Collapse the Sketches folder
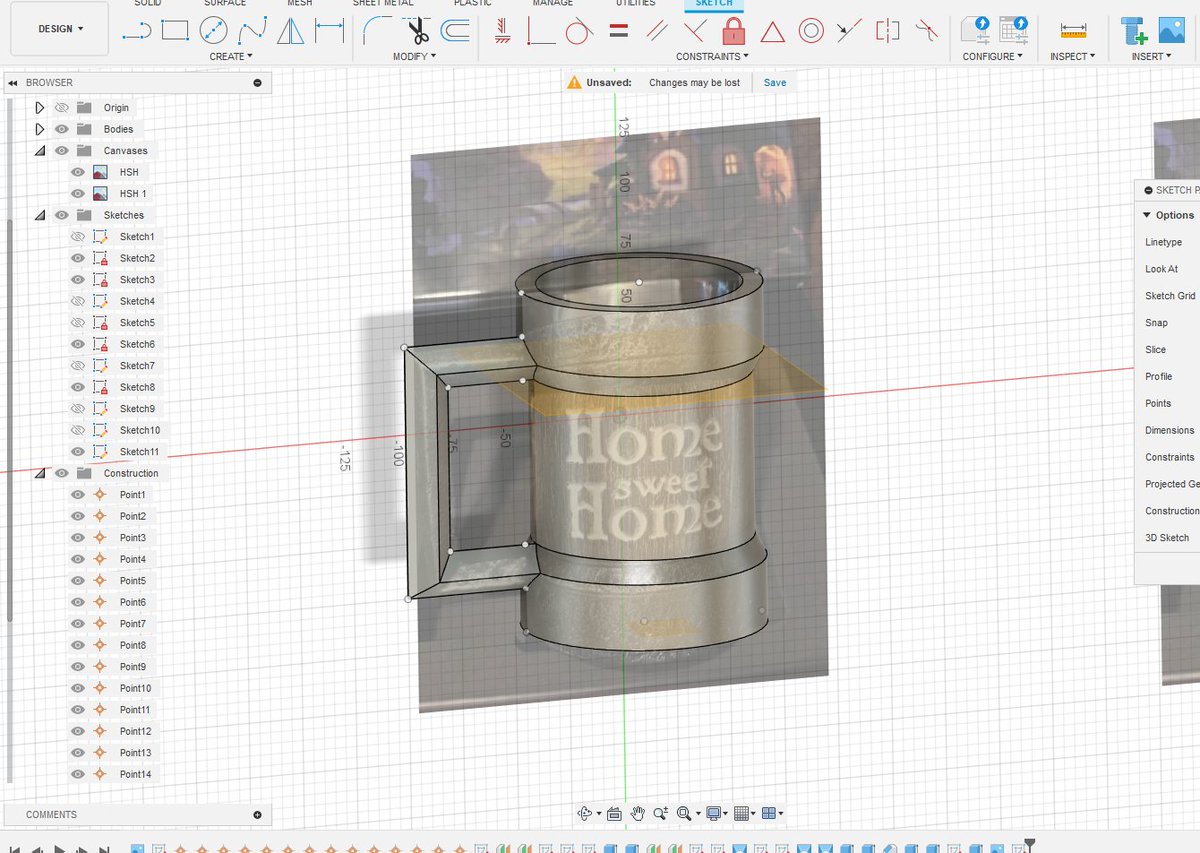This screenshot has width=1200, height=853. [x=40, y=215]
